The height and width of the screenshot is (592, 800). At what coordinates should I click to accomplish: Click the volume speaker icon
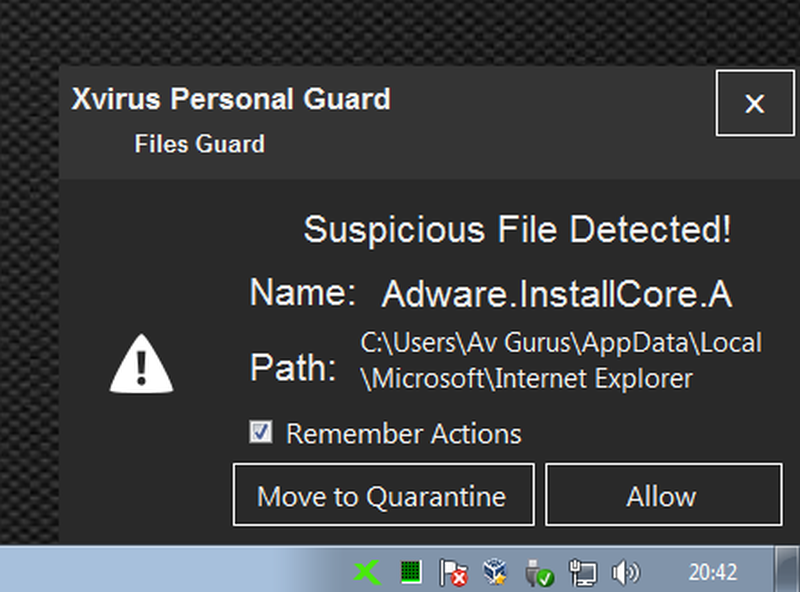tap(625, 573)
